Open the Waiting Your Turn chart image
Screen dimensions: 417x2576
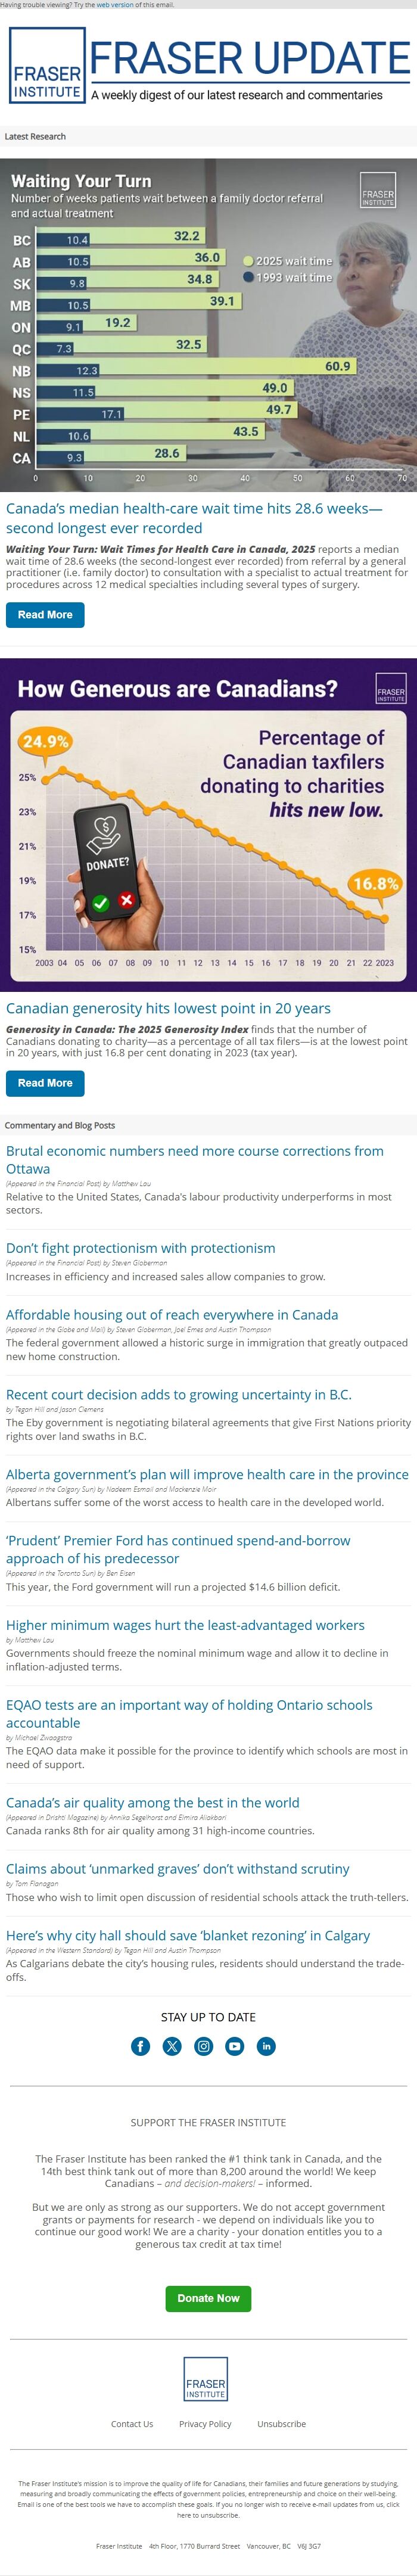pos(208,325)
